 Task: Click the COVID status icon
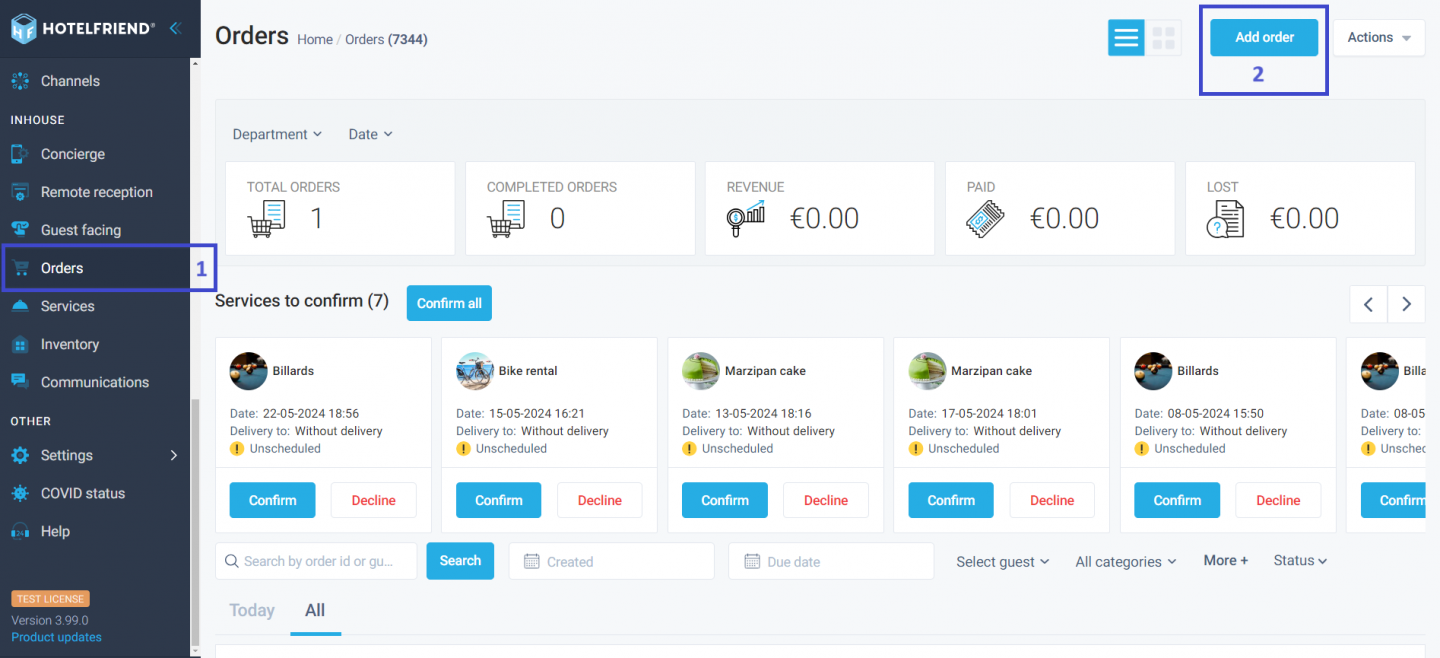(x=19, y=493)
